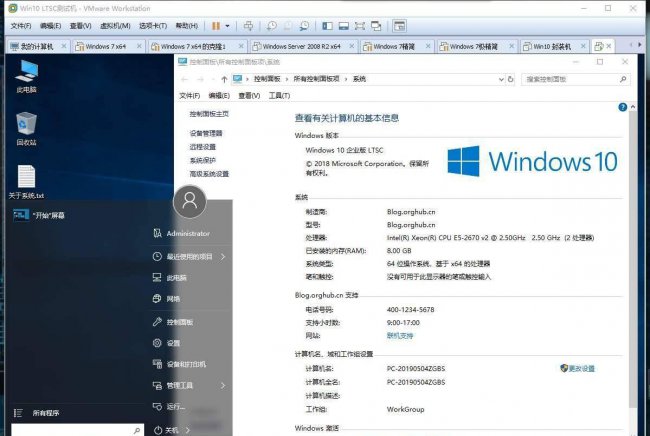Refresh the control panel view
Viewport: 650px width, 436px height.
(510, 79)
